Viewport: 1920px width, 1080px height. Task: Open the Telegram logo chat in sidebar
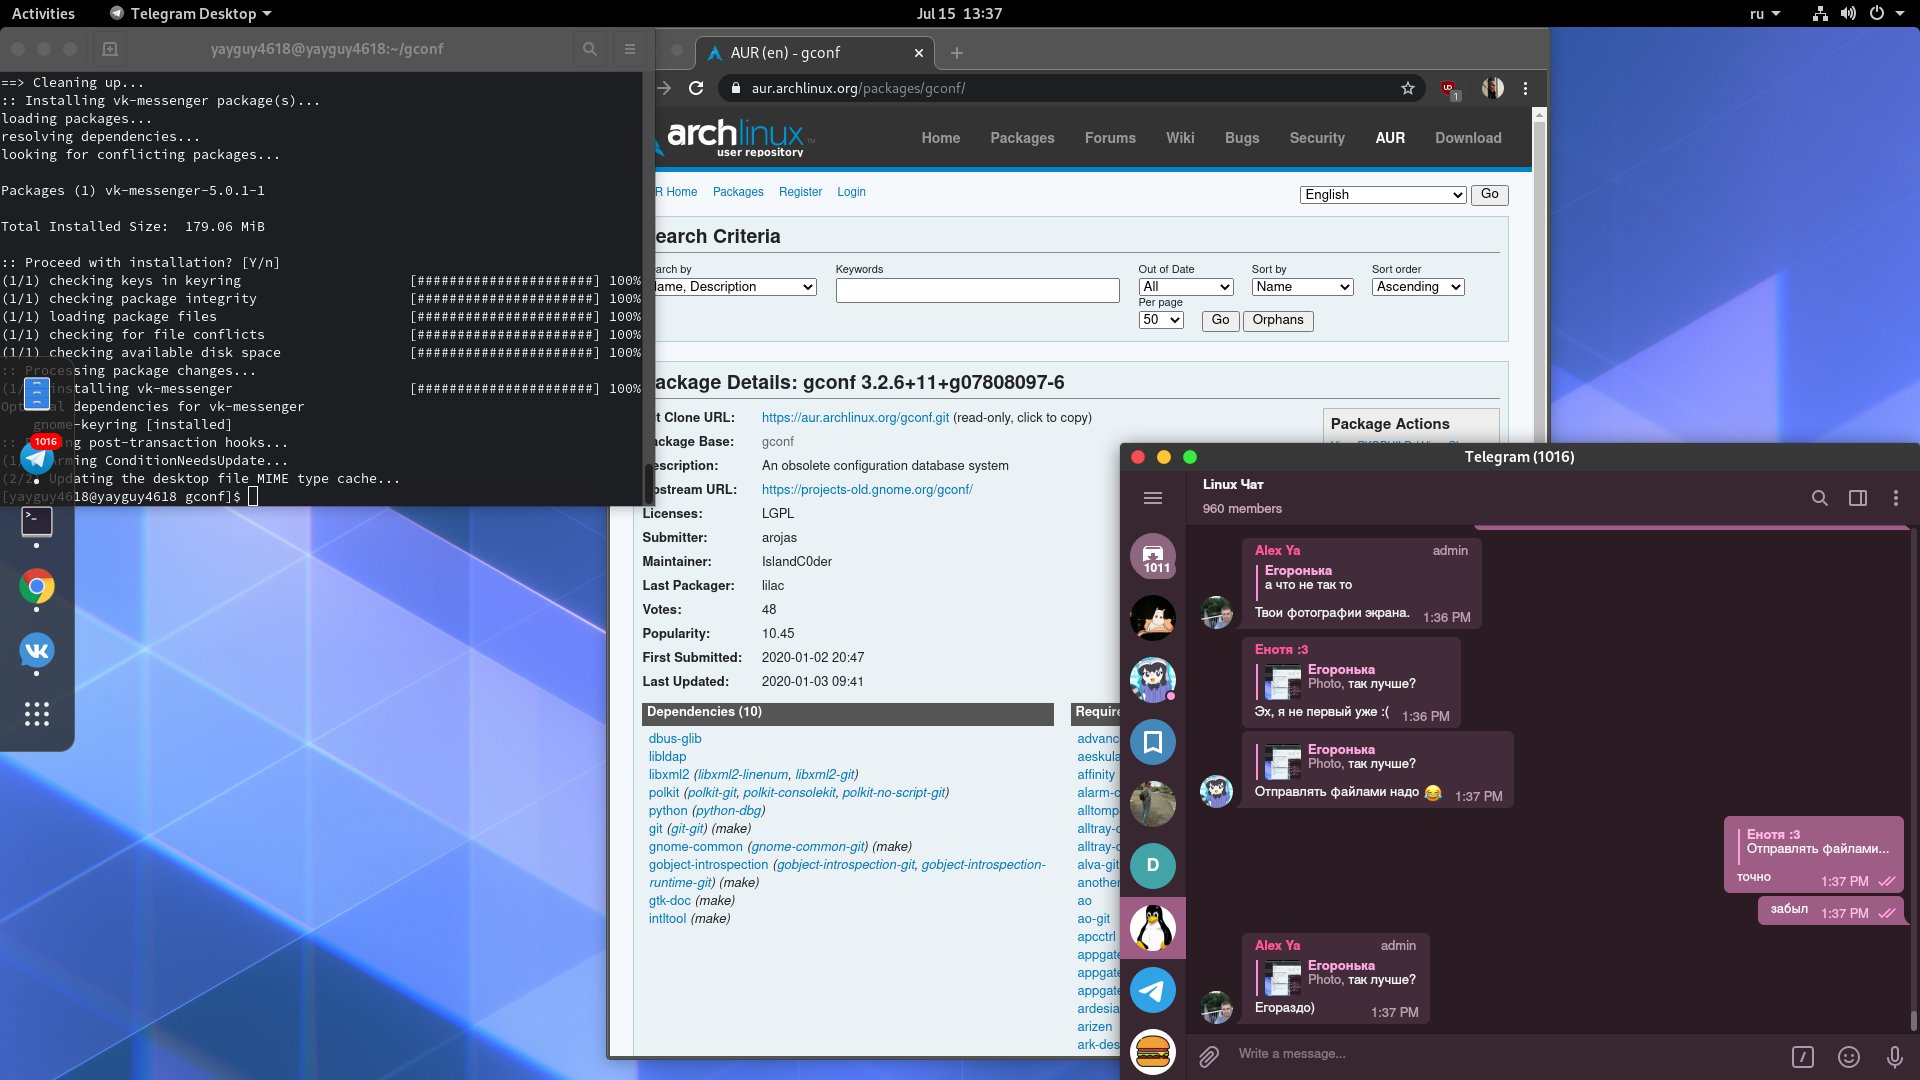point(1153,990)
